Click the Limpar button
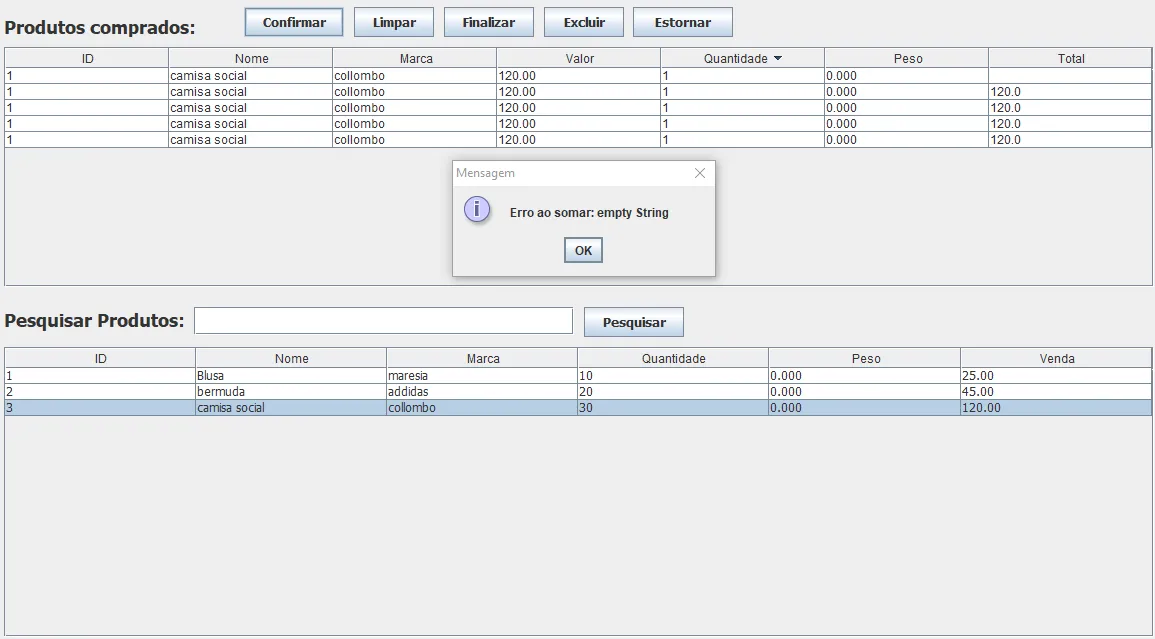 coord(393,22)
